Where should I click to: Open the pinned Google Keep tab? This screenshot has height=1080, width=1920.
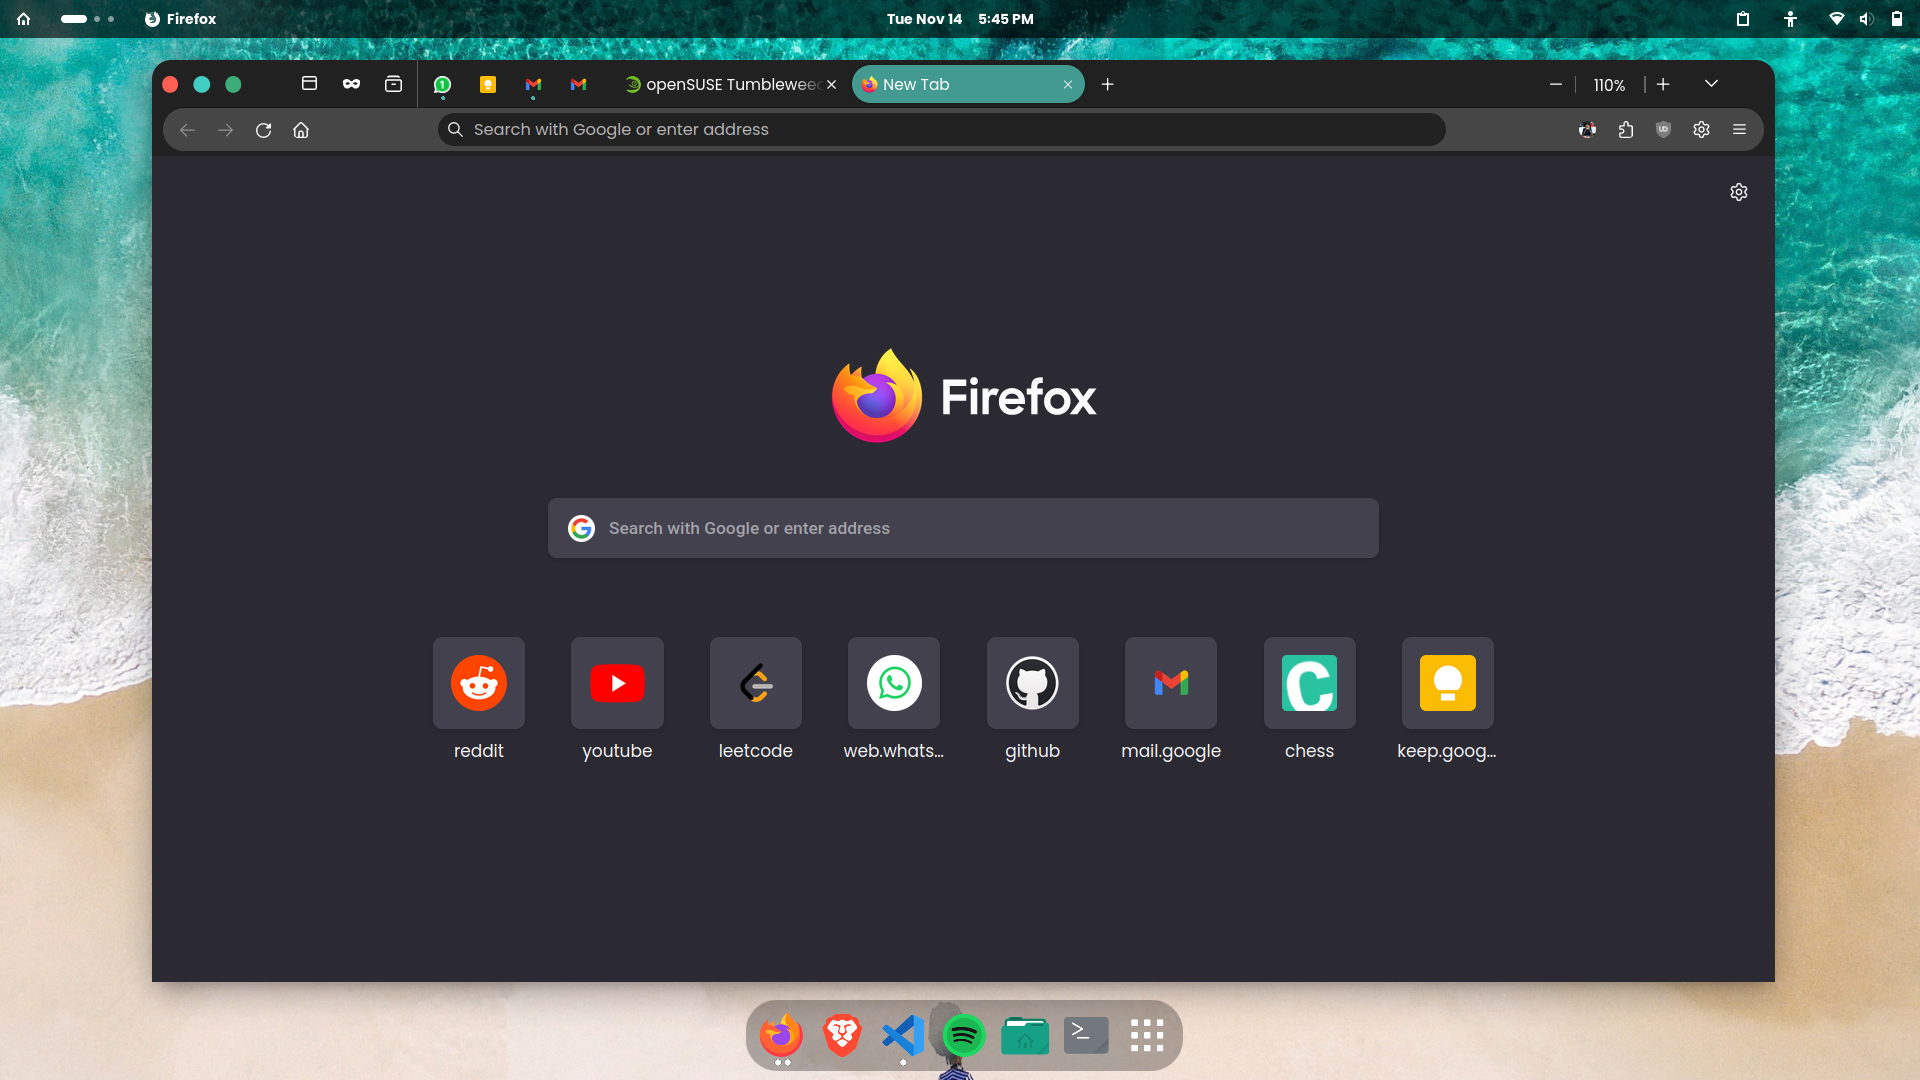[488, 85]
